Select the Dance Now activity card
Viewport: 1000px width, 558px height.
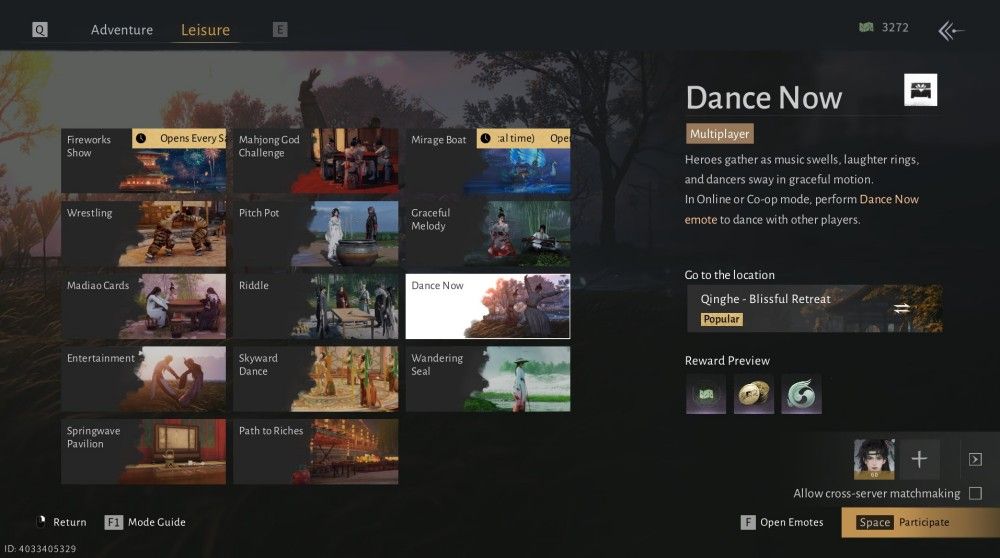click(488, 306)
